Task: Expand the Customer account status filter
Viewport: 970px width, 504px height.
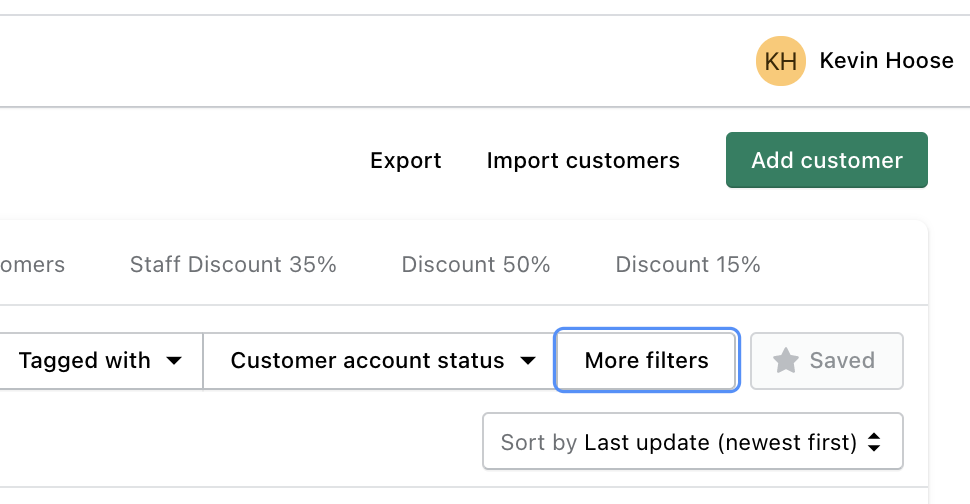Action: 378,361
